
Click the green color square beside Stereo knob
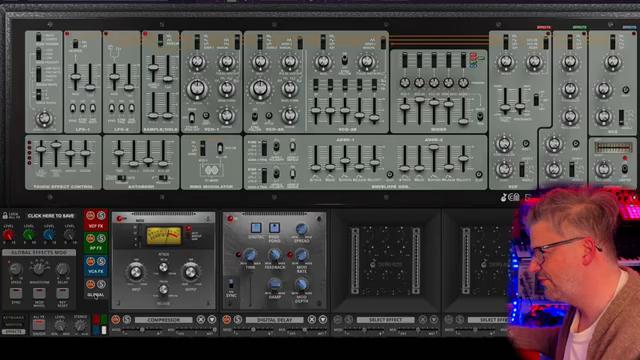point(104,319)
